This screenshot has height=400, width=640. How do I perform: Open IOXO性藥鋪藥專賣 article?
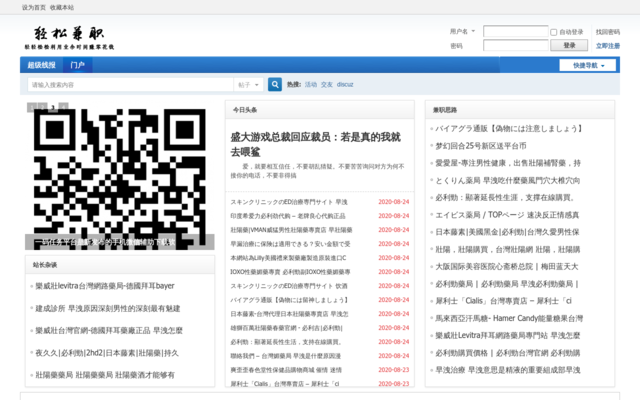290,272
